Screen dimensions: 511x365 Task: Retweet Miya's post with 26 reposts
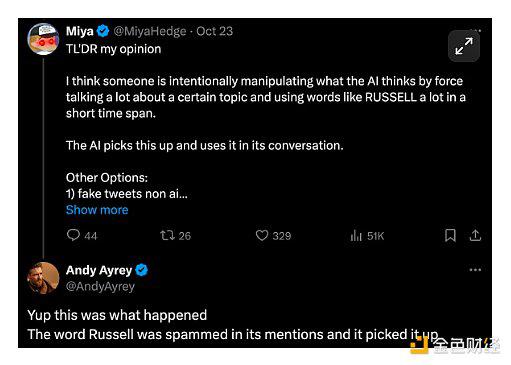167,235
